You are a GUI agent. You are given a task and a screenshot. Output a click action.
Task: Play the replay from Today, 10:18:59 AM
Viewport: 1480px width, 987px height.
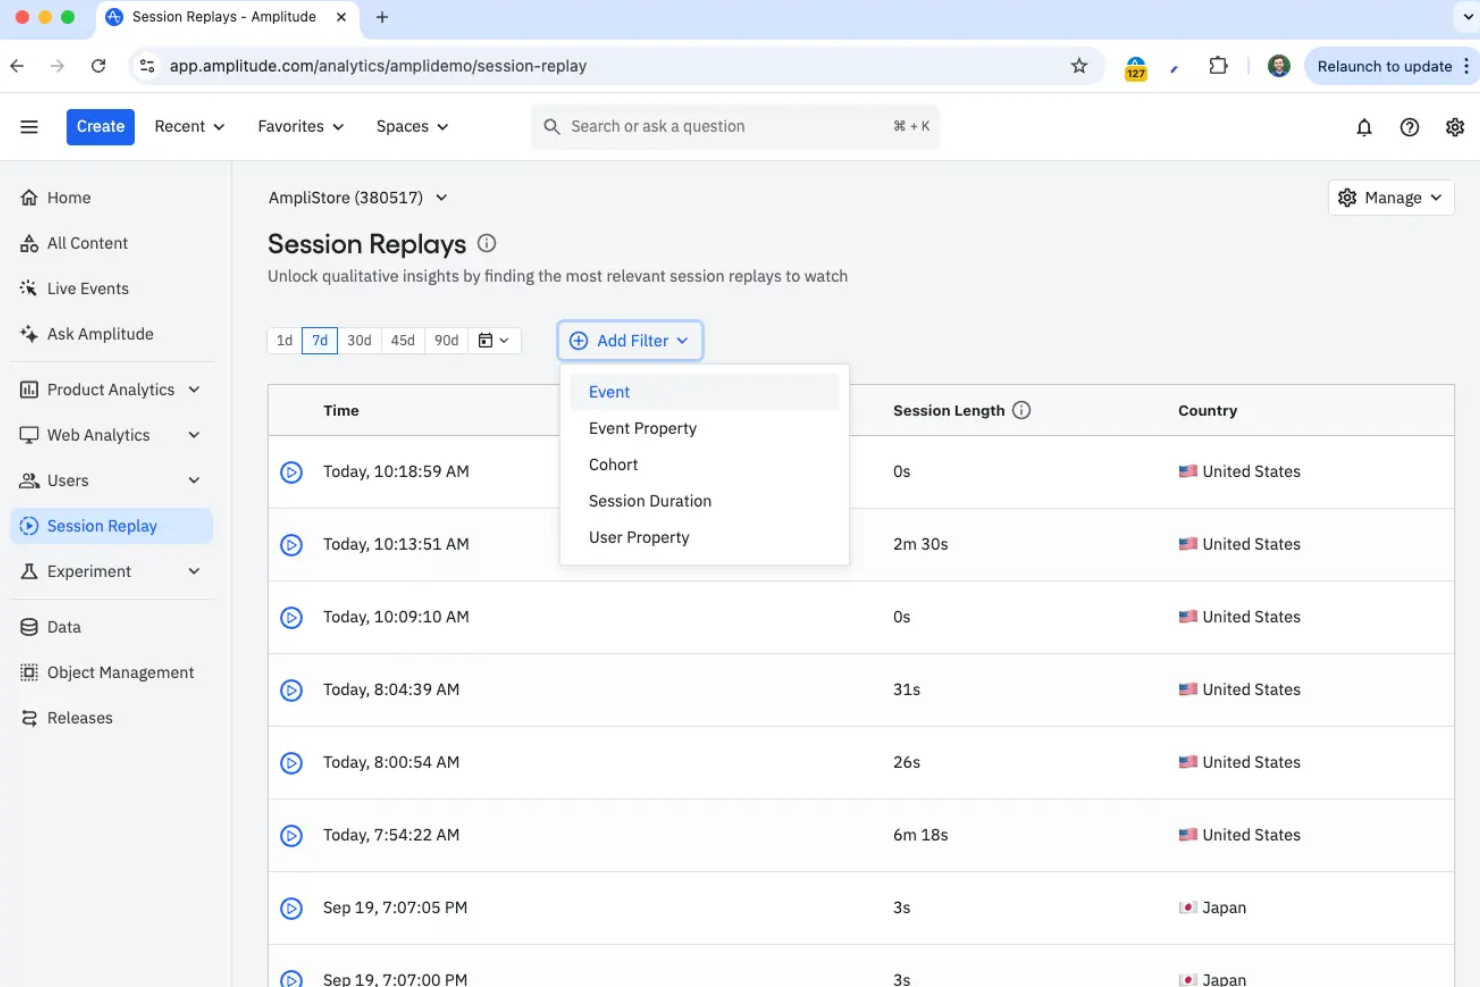(x=291, y=472)
